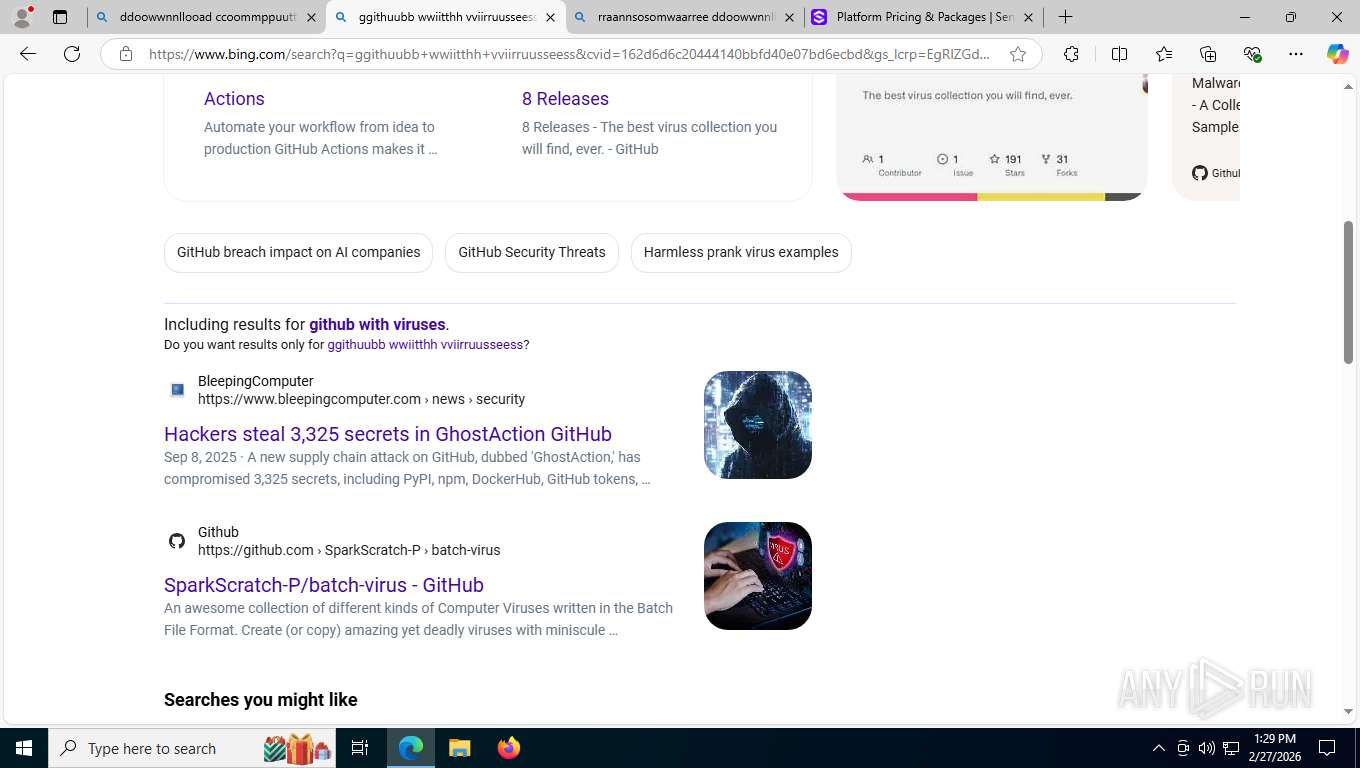Switch to 'rraannsosomwaarree ddoowwnnl' tab

684,17
